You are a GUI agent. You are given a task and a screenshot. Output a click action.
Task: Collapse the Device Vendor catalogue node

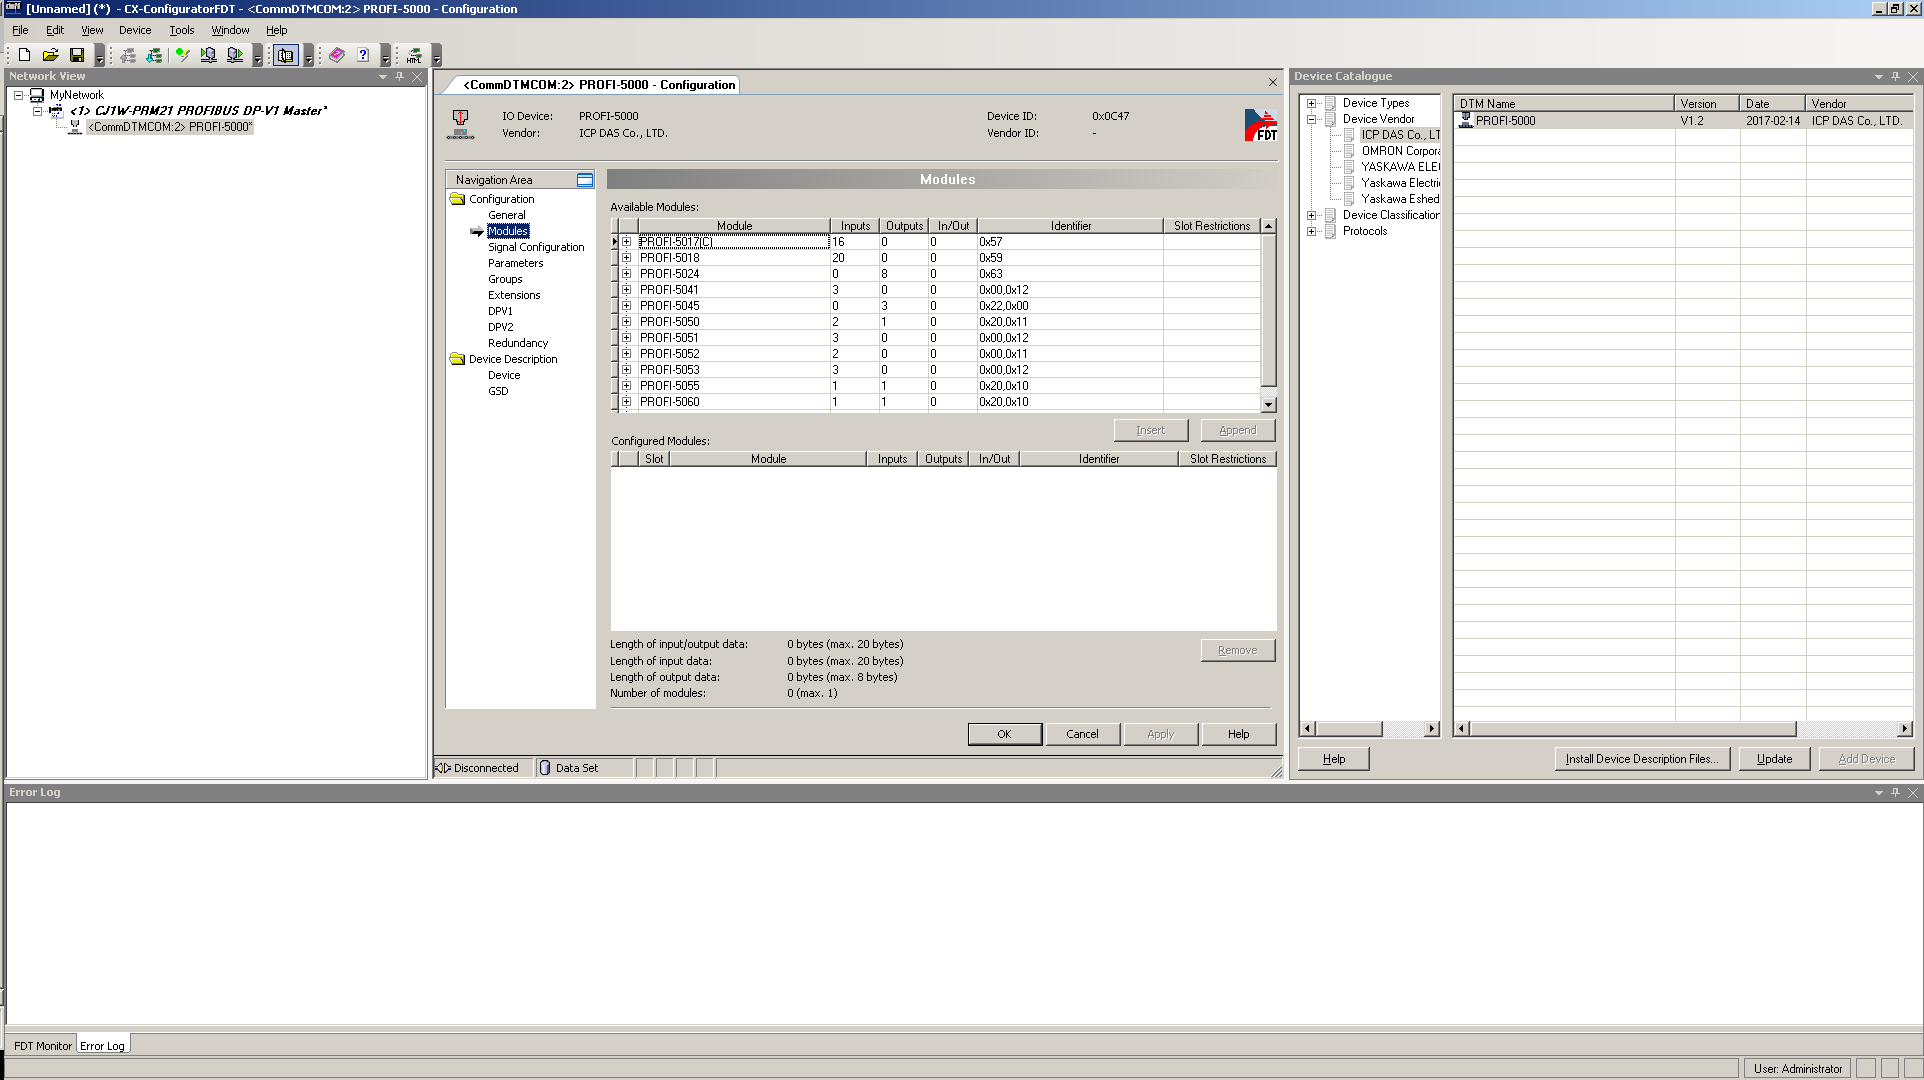pyautogui.click(x=1311, y=119)
